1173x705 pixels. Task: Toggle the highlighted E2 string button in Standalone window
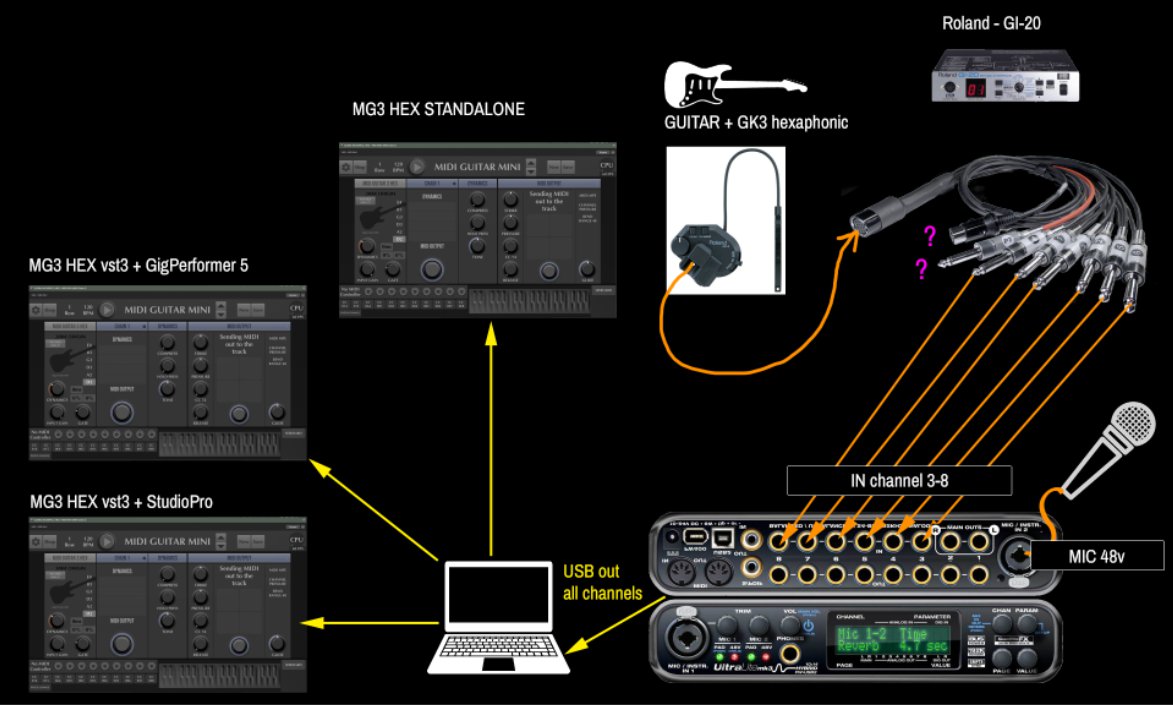coord(400,240)
